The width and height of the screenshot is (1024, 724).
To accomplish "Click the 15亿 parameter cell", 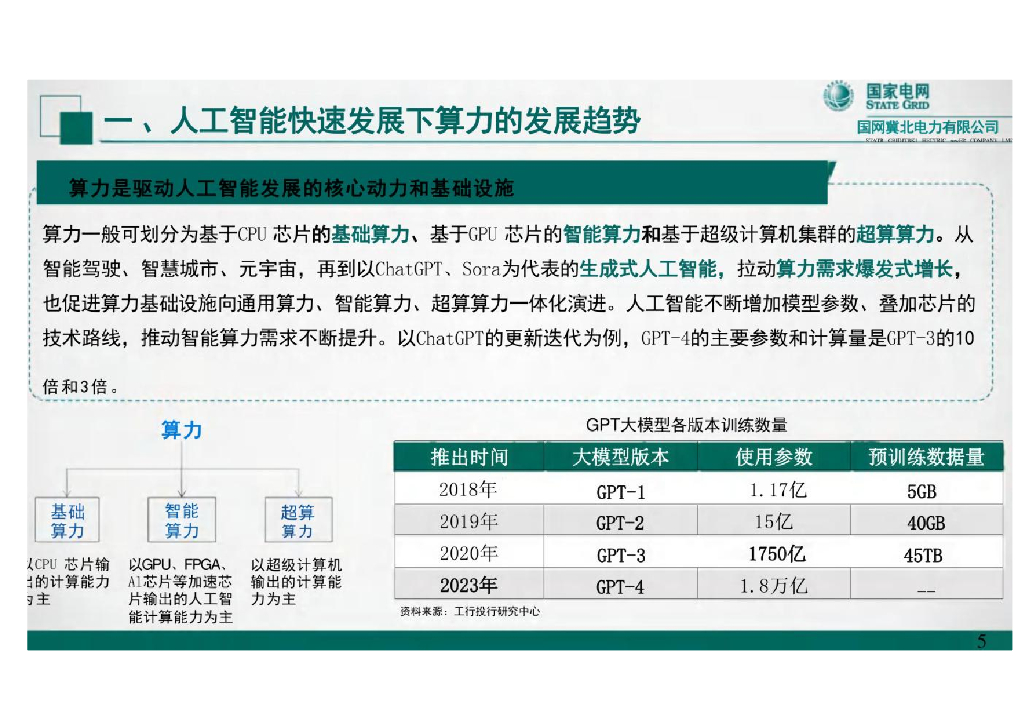I will coord(774,522).
